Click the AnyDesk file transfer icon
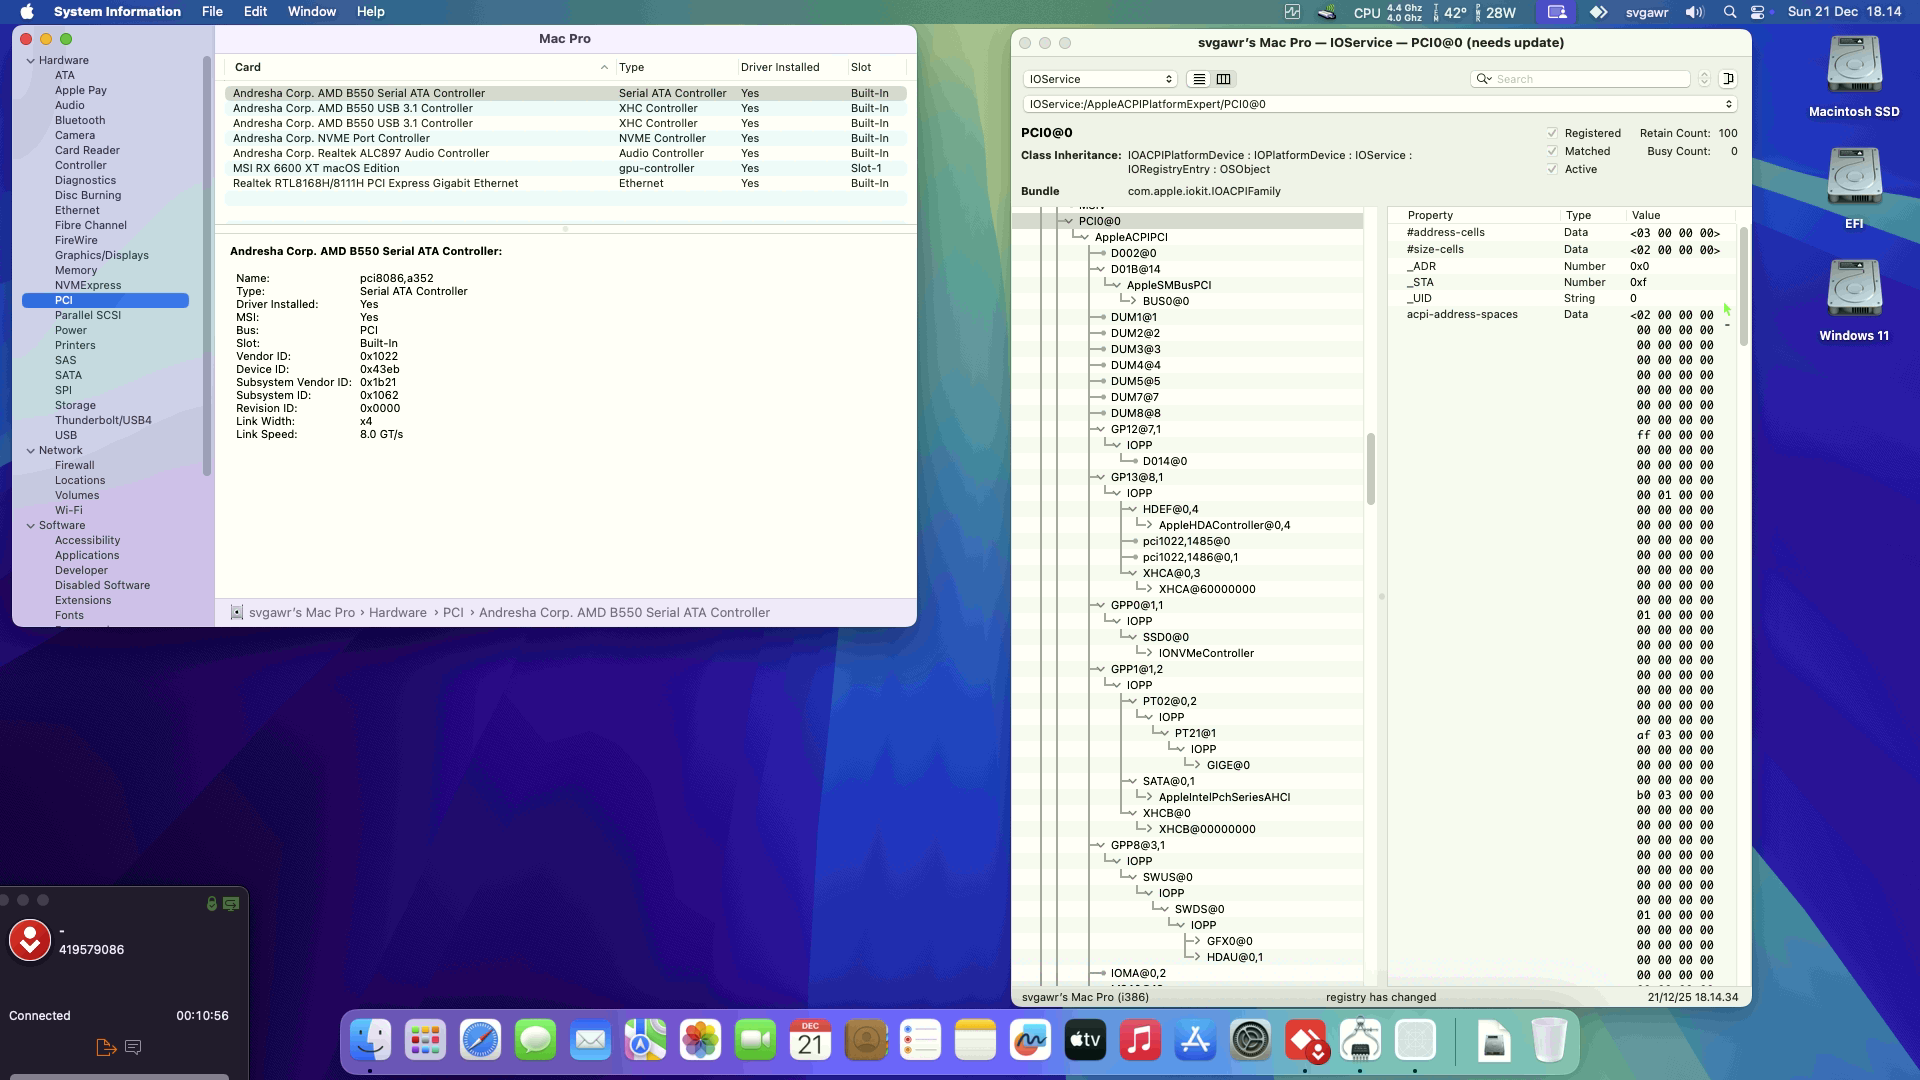 (105, 1047)
